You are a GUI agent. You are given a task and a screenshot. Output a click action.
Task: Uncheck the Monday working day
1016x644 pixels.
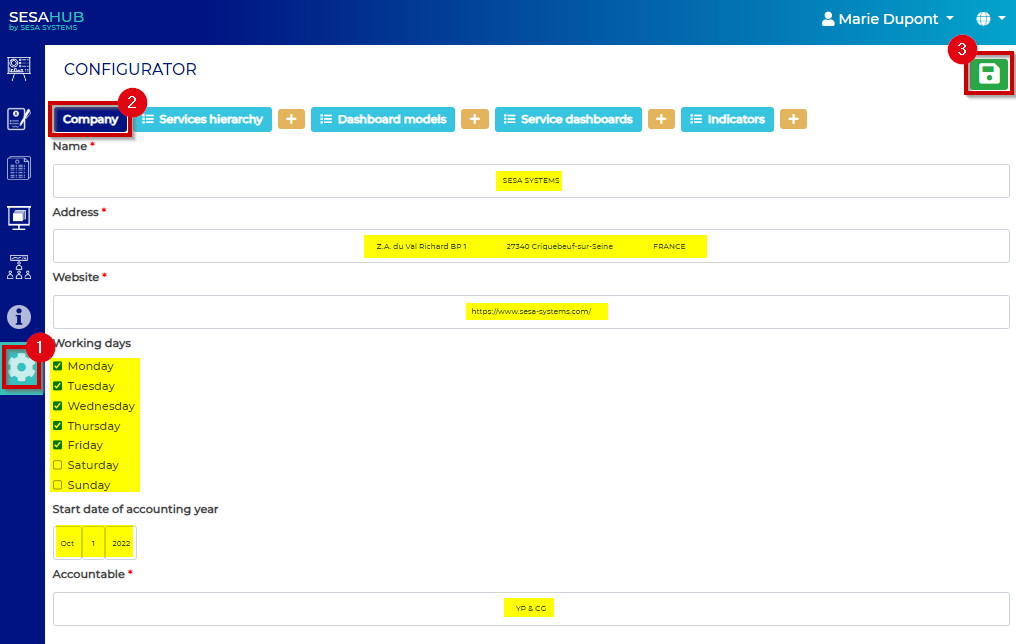pos(58,366)
